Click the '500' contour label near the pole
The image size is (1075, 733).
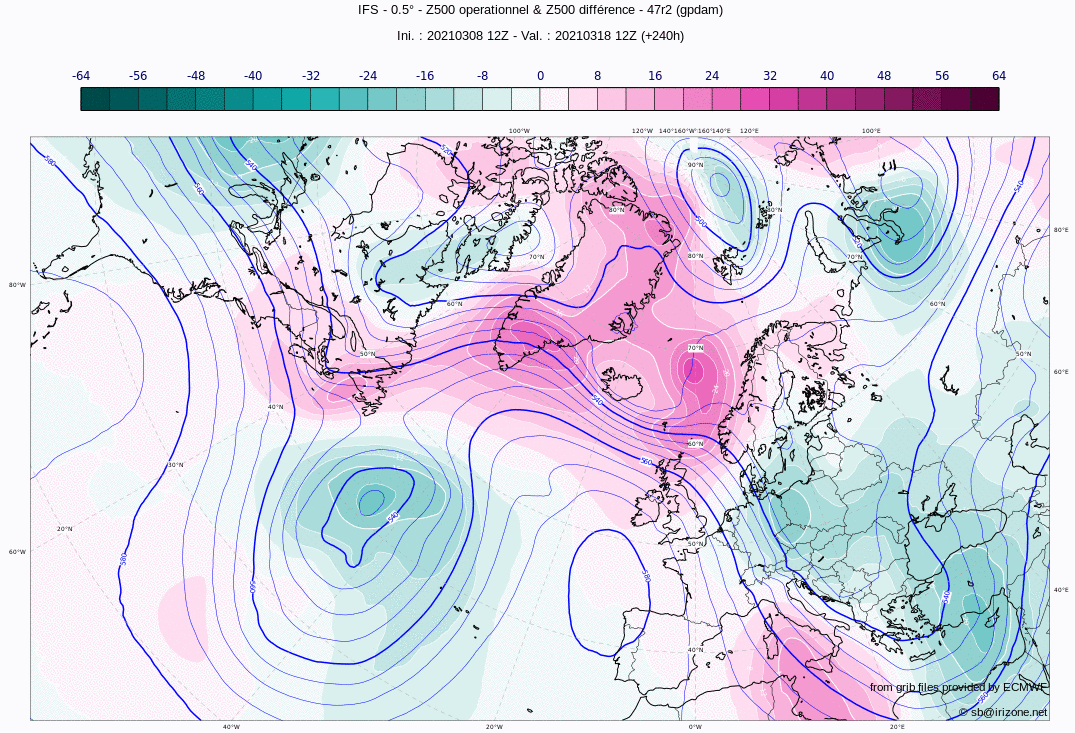[x=701, y=221]
